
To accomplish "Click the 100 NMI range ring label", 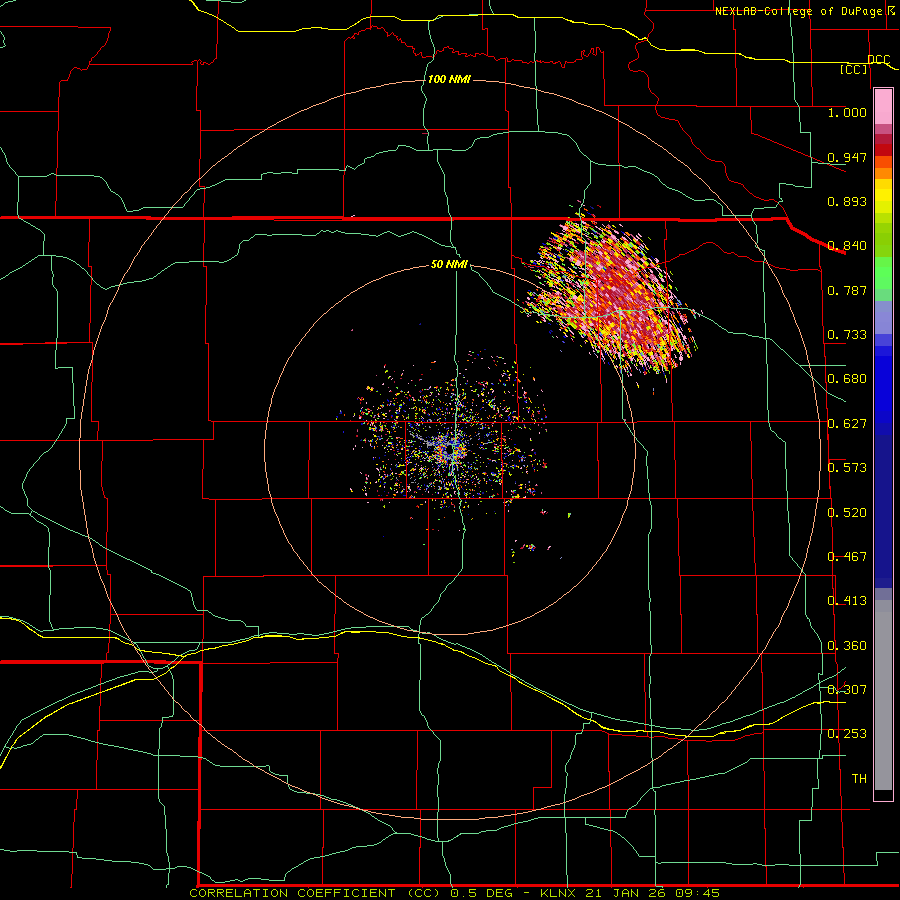I will pos(449,79).
